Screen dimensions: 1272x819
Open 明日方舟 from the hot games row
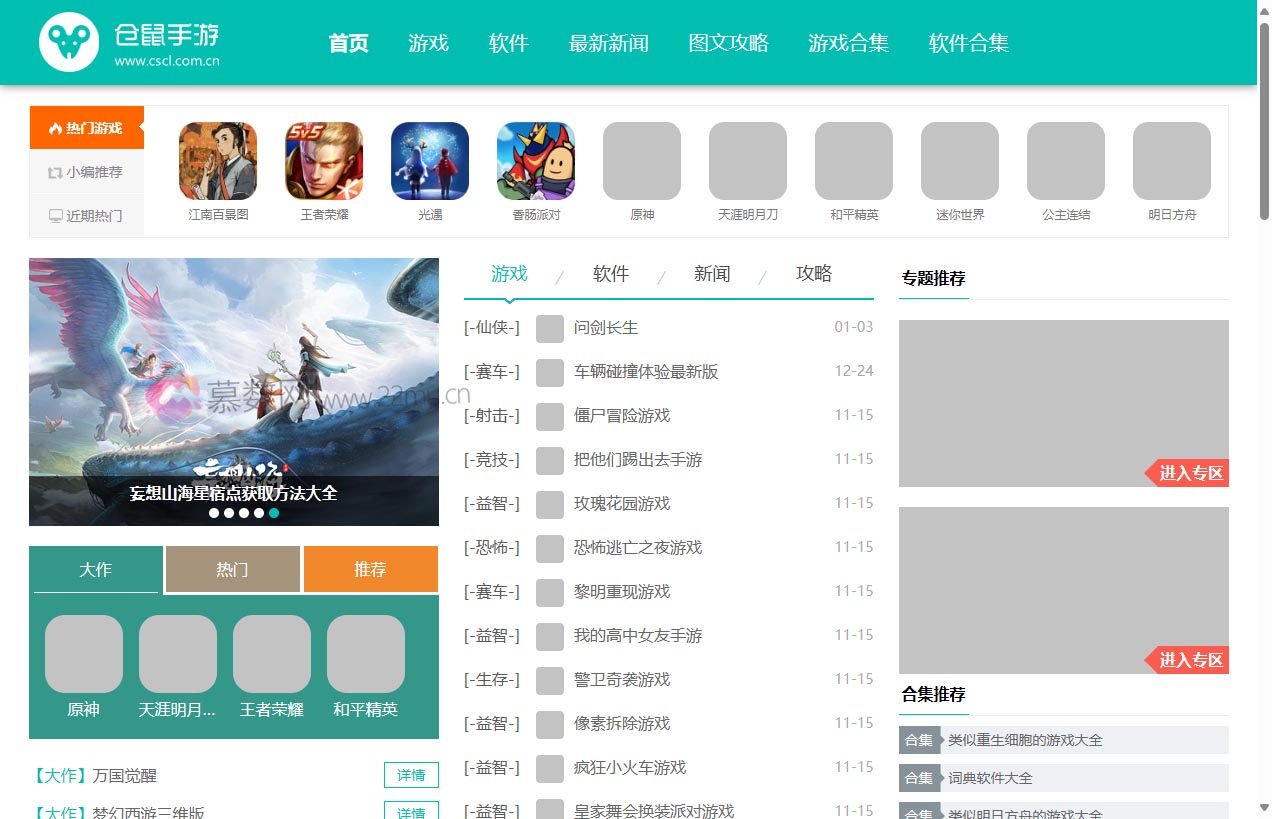pos(1171,160)
